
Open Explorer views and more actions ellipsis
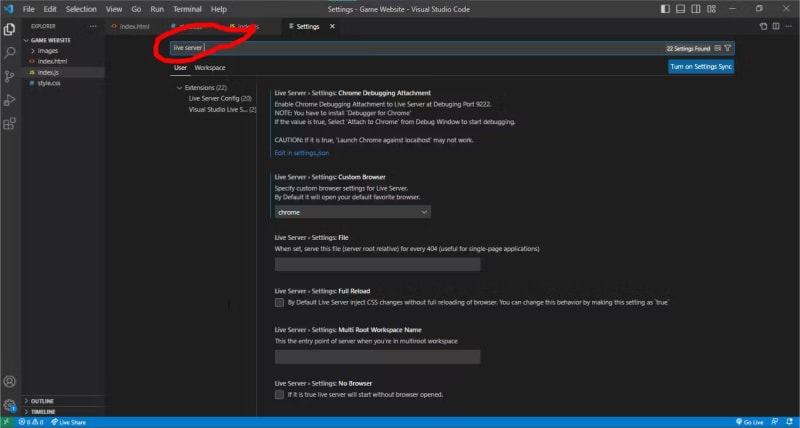(92, 26)
